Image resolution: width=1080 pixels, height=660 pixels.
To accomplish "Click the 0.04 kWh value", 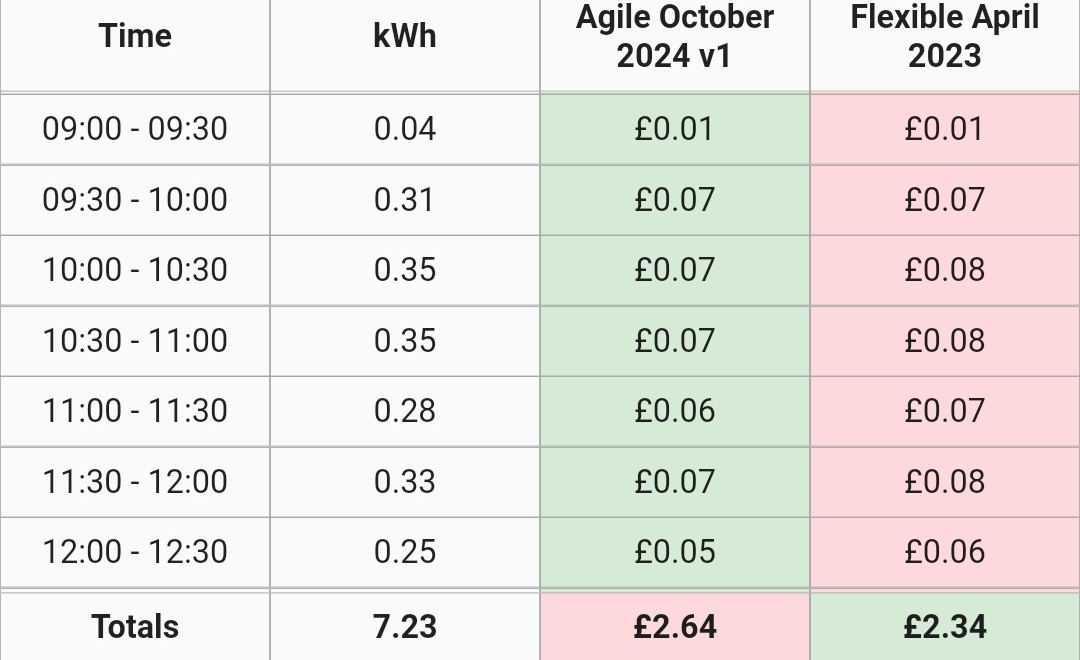I will 405,129.
